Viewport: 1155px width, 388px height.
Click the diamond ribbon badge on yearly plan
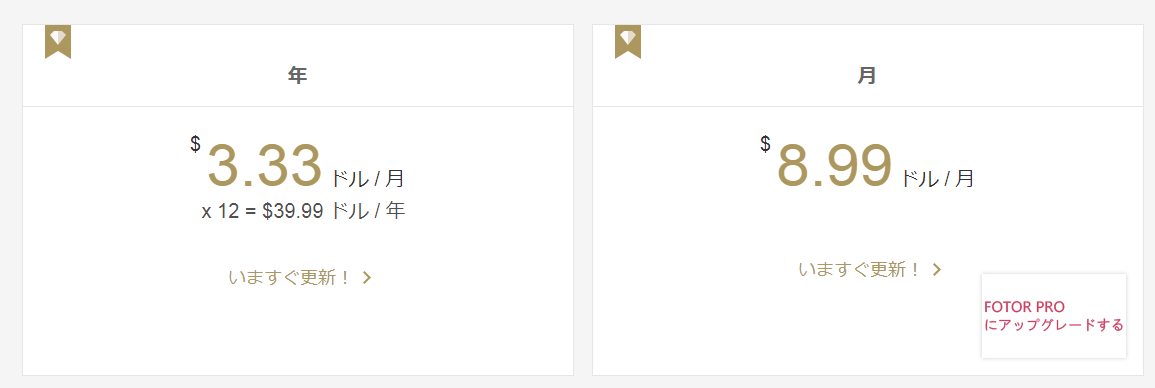tap(57, 41)
